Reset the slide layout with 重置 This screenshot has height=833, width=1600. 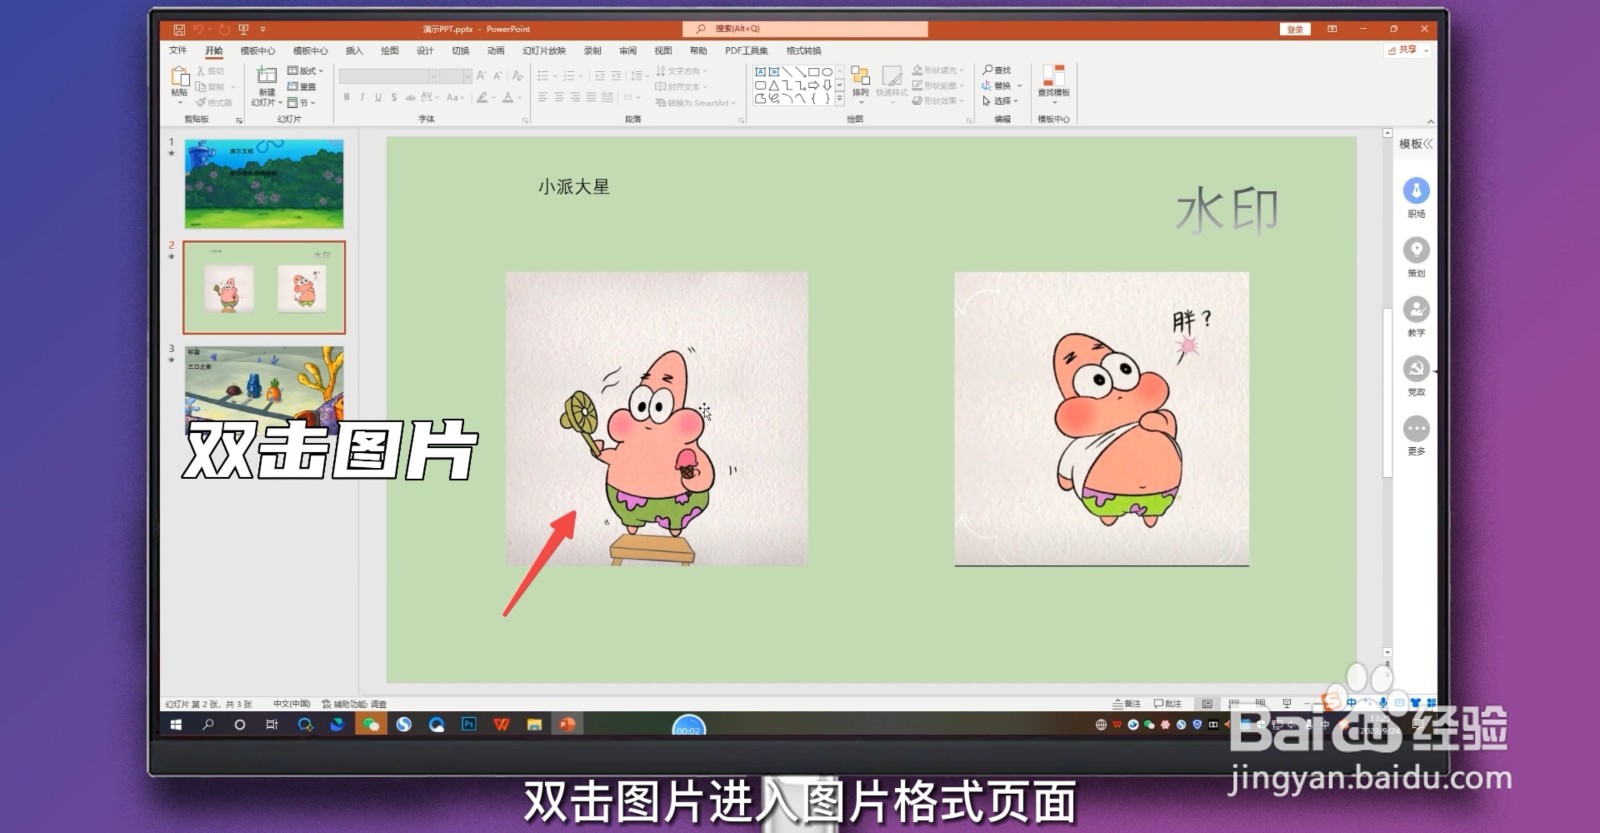tap(302, 87)
